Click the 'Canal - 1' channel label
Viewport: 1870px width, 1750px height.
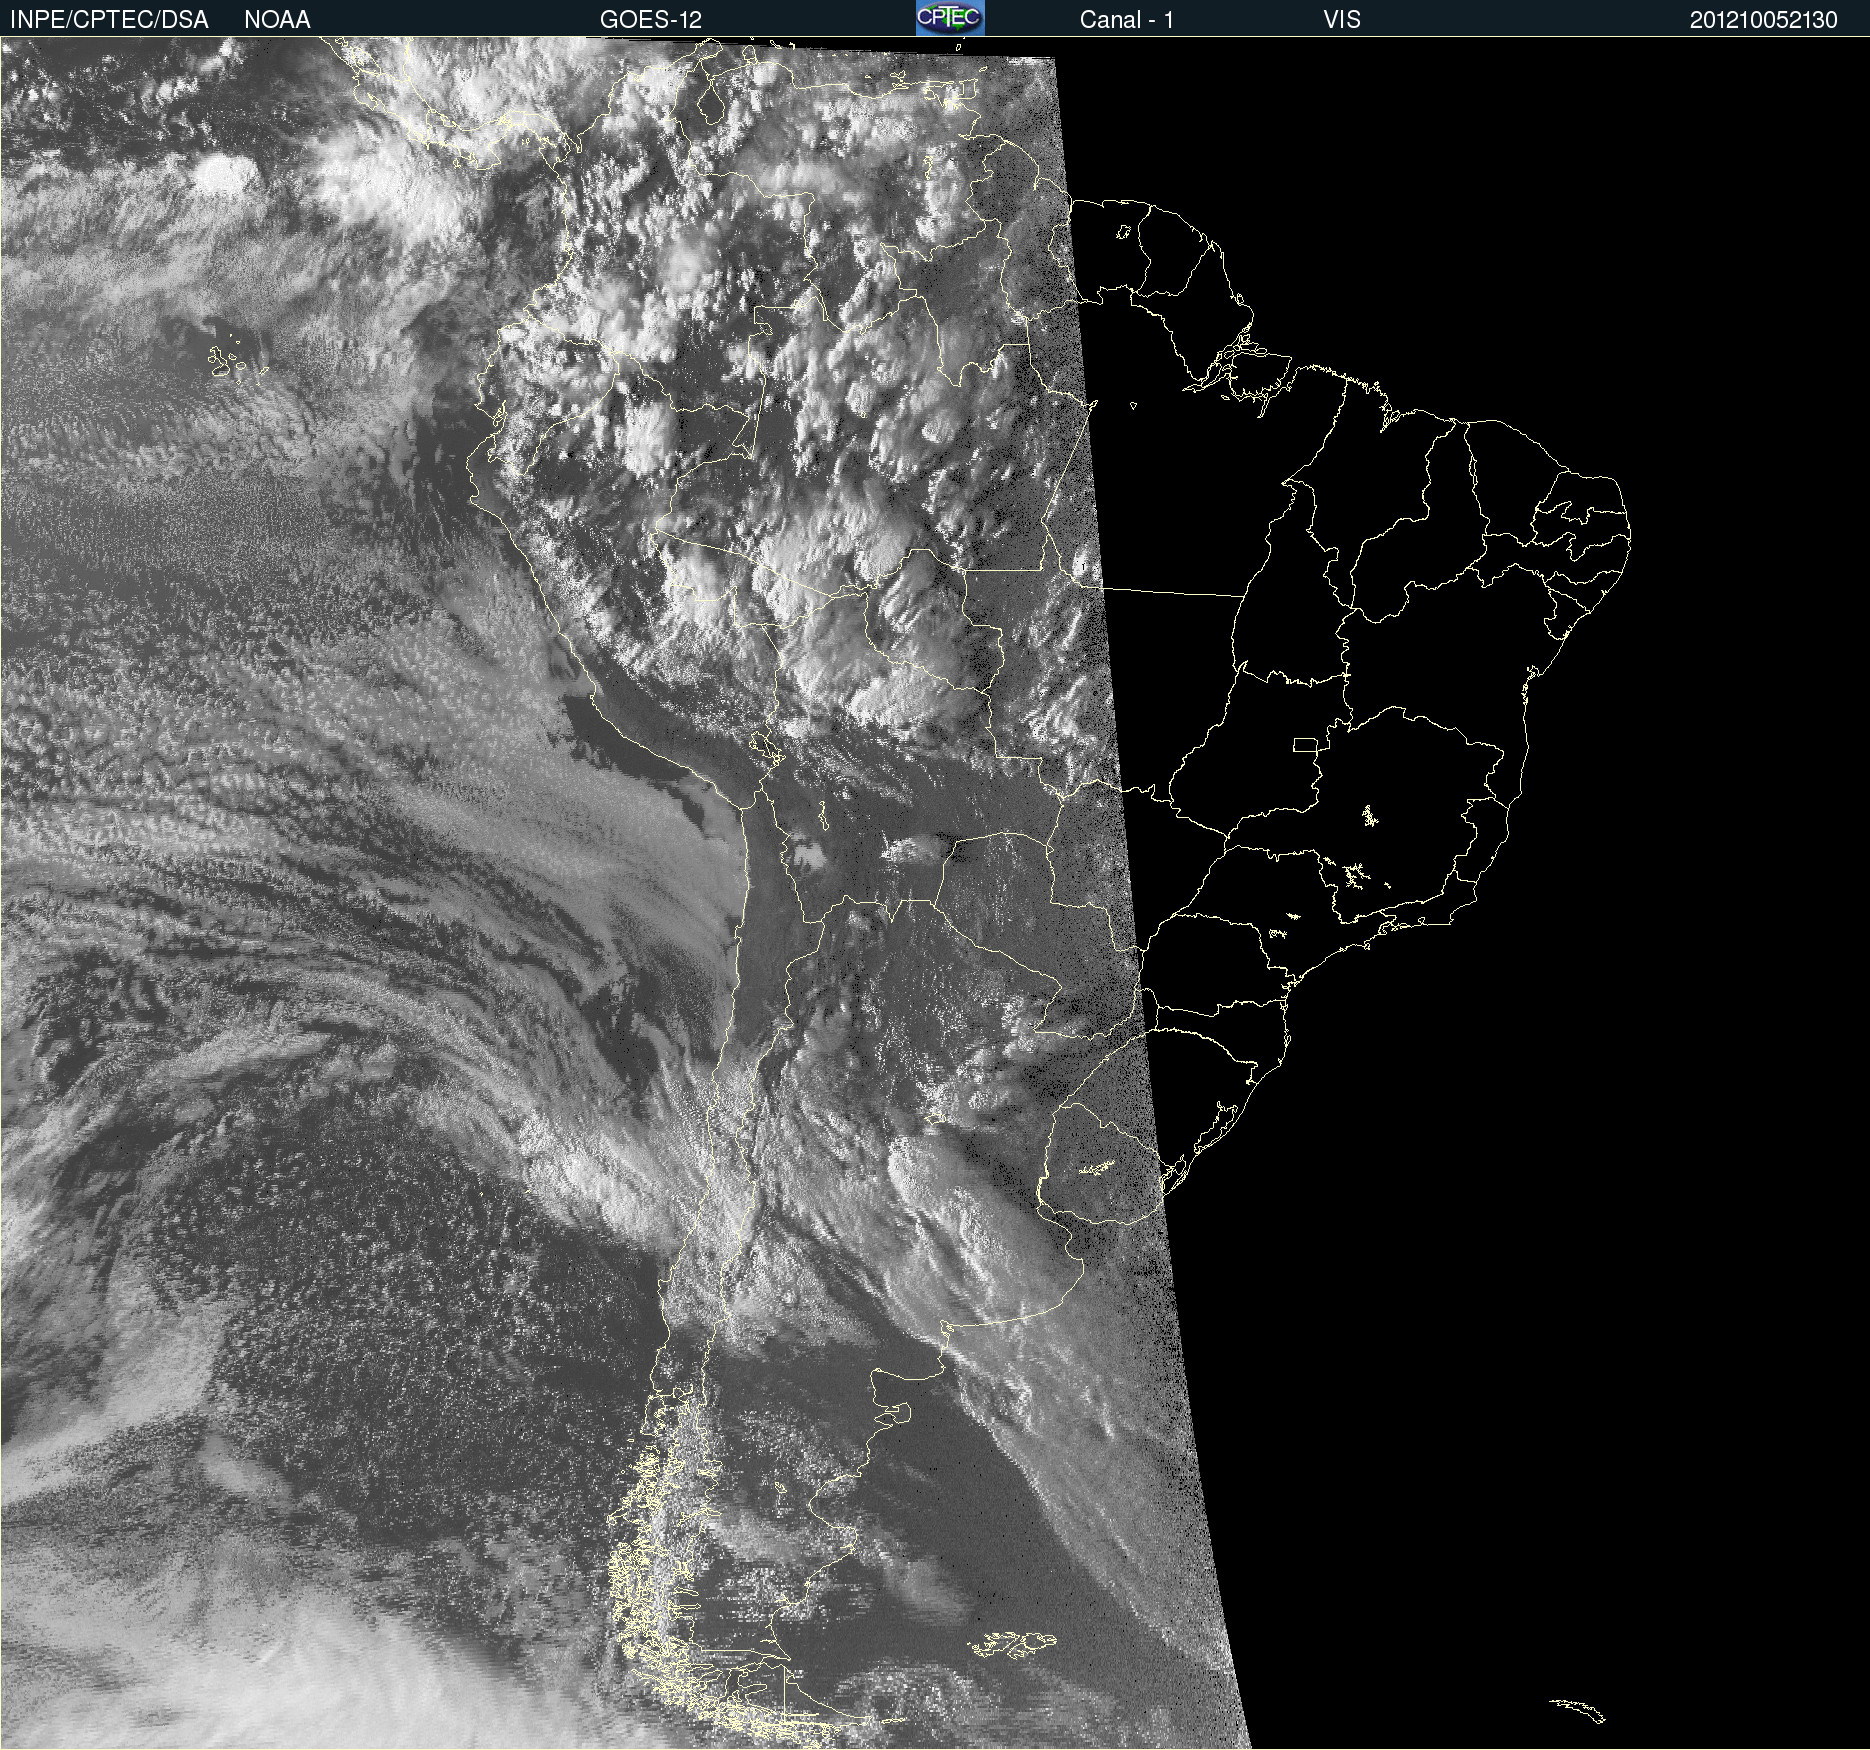point(1126,20)
